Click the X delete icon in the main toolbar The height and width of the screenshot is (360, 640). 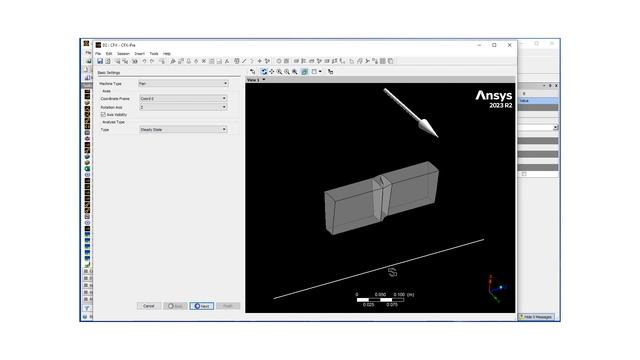click(204, 61)
